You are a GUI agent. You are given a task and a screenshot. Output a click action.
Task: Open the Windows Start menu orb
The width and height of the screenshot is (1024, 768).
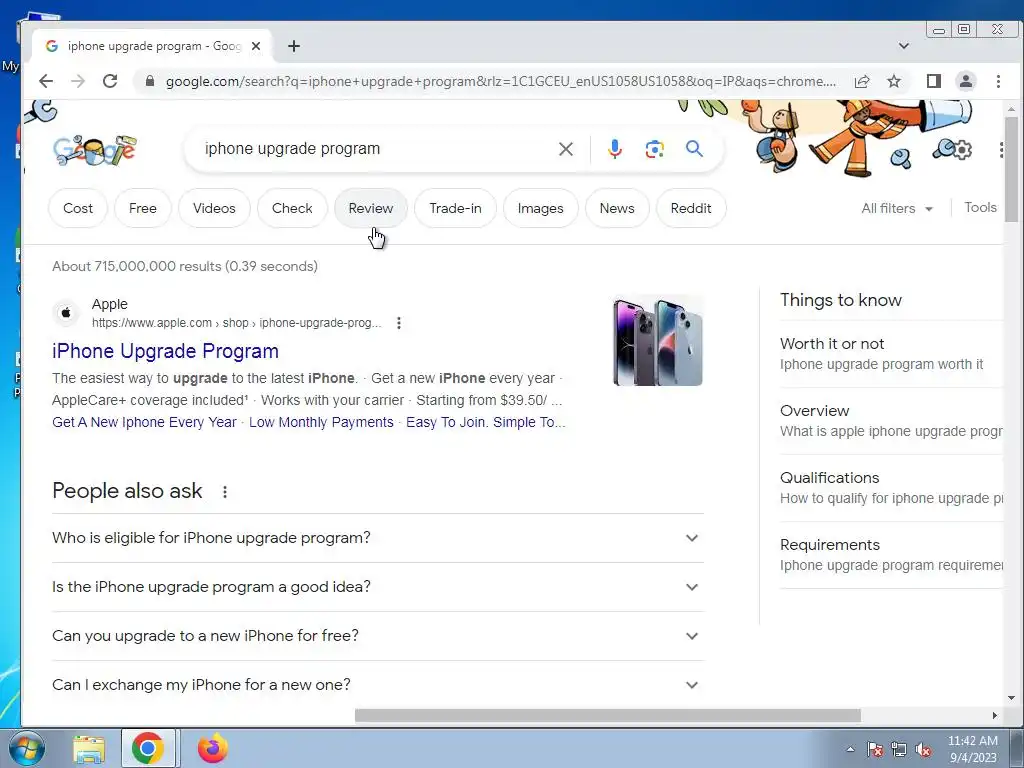pos(26,748)
